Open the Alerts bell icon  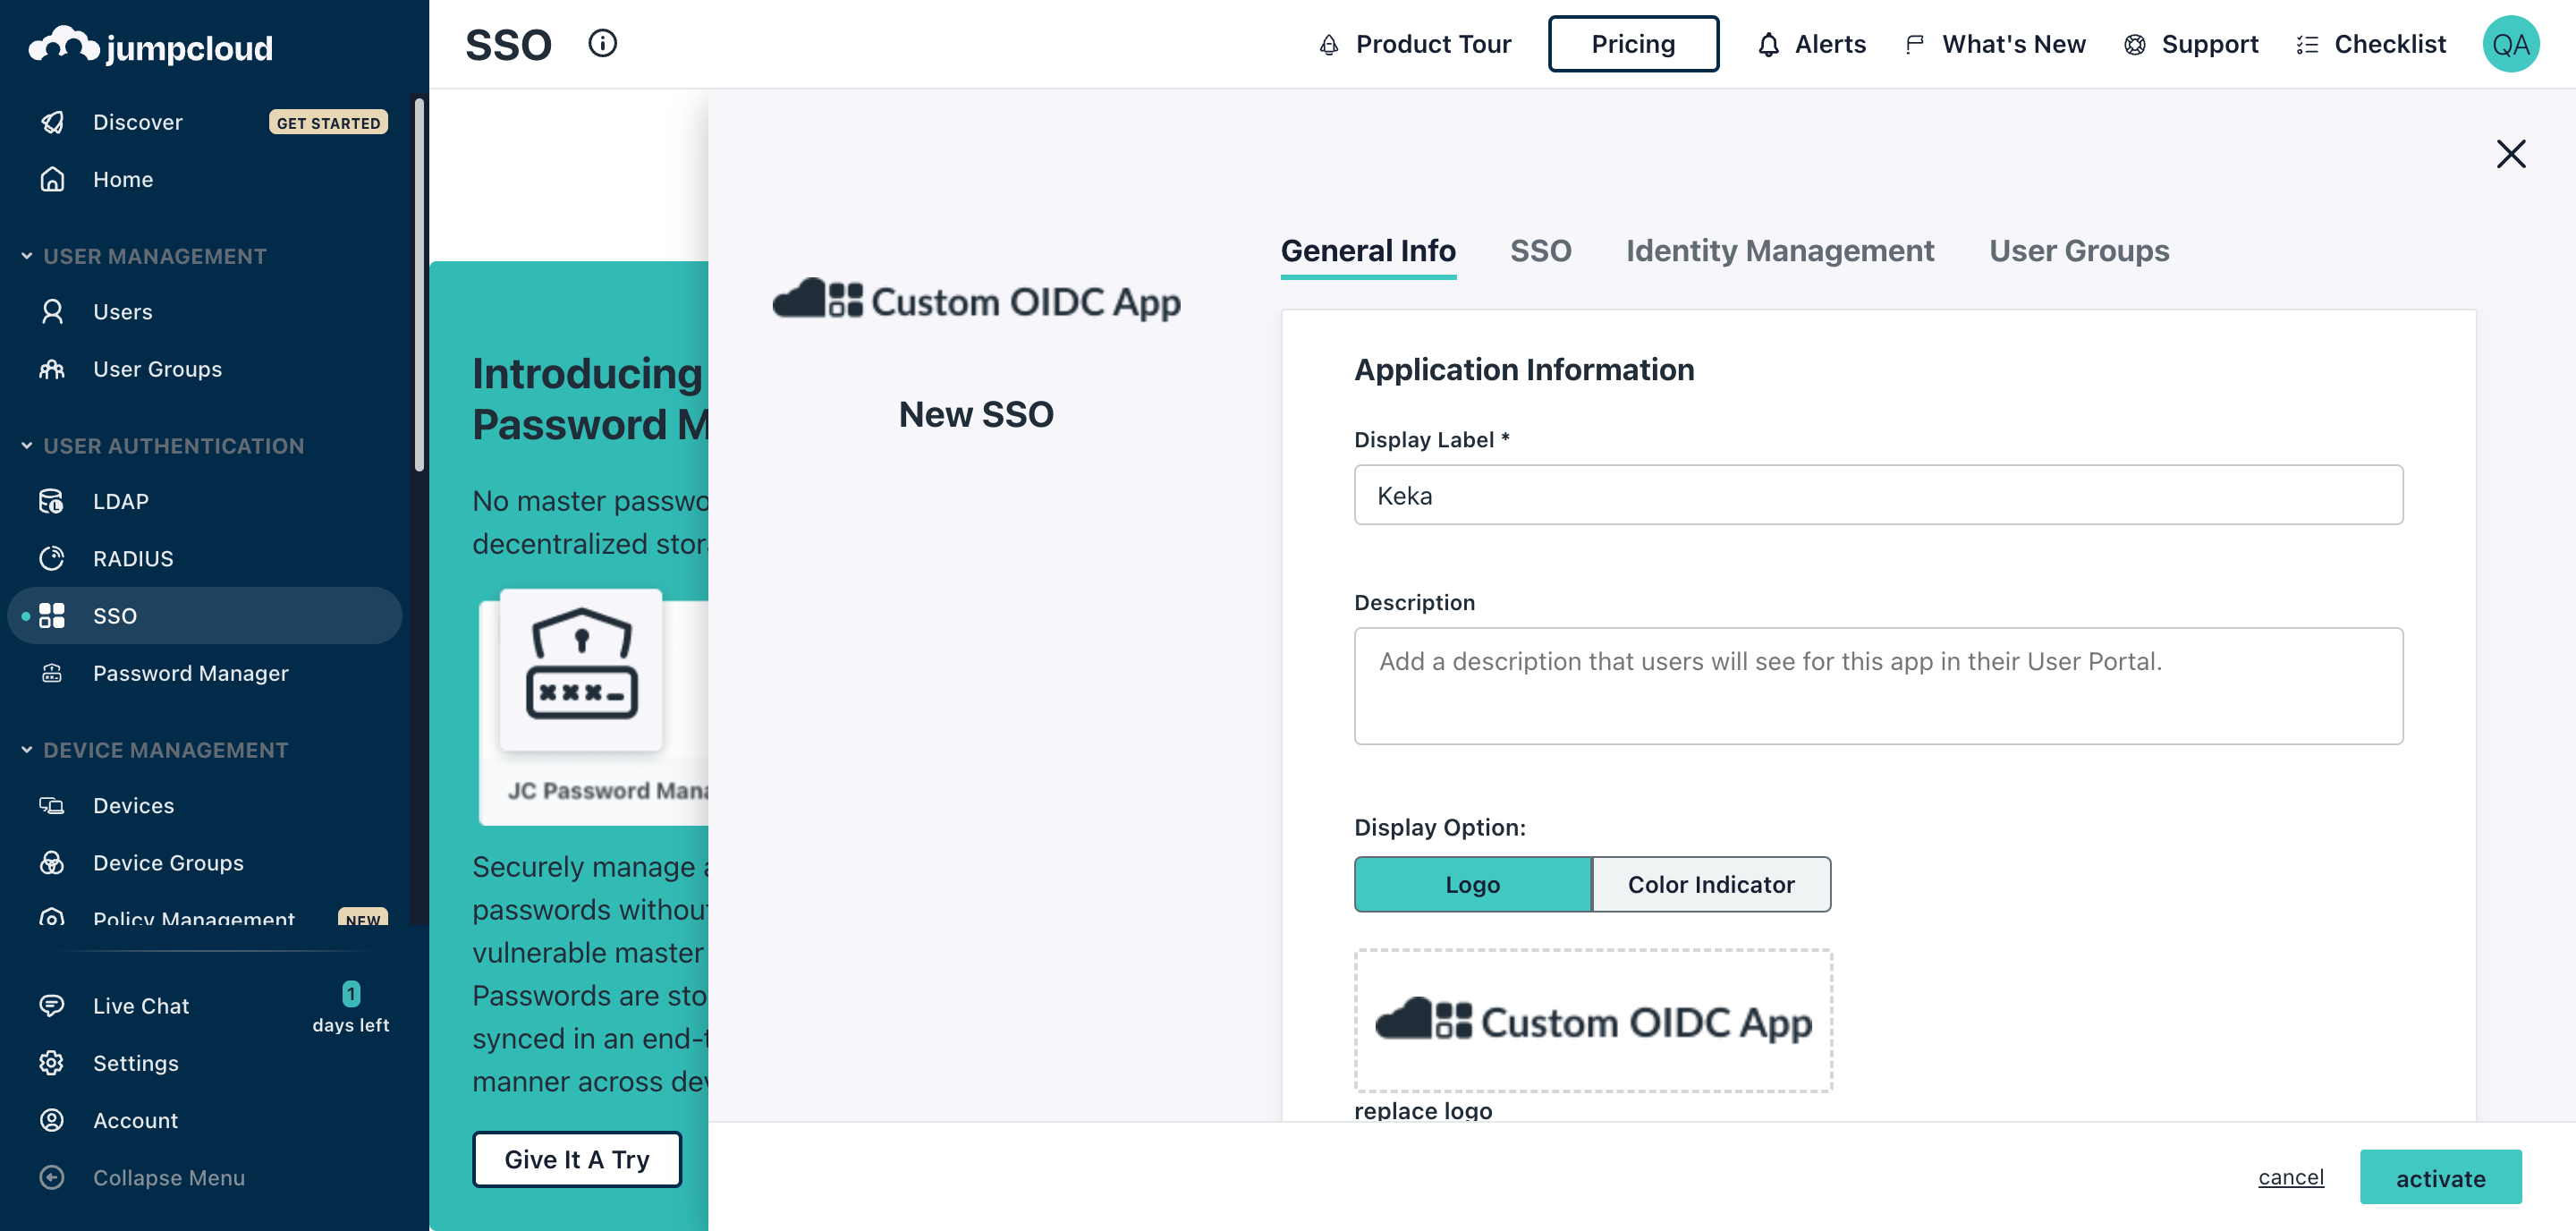click(x=1768, y=45)
